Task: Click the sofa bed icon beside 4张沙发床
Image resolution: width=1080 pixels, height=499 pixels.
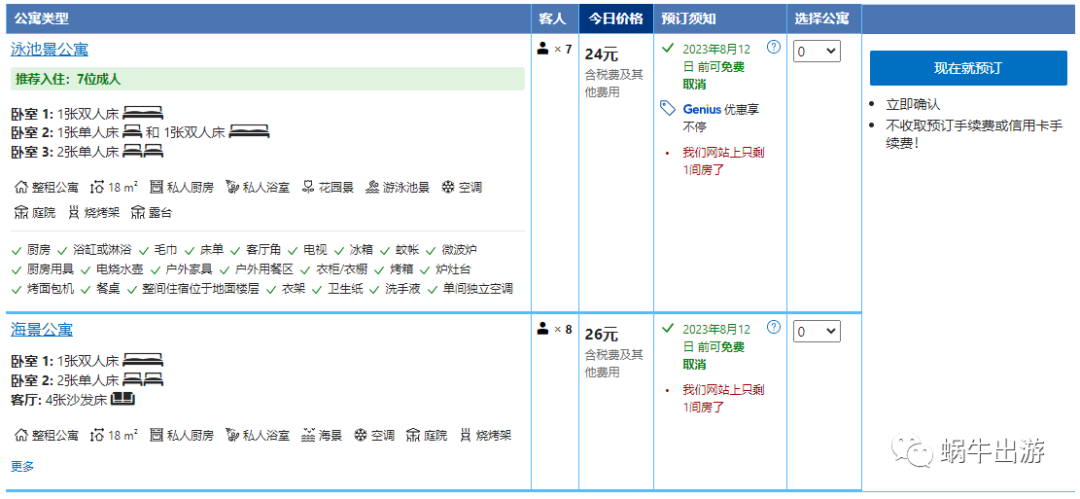Action: point(122,399)
